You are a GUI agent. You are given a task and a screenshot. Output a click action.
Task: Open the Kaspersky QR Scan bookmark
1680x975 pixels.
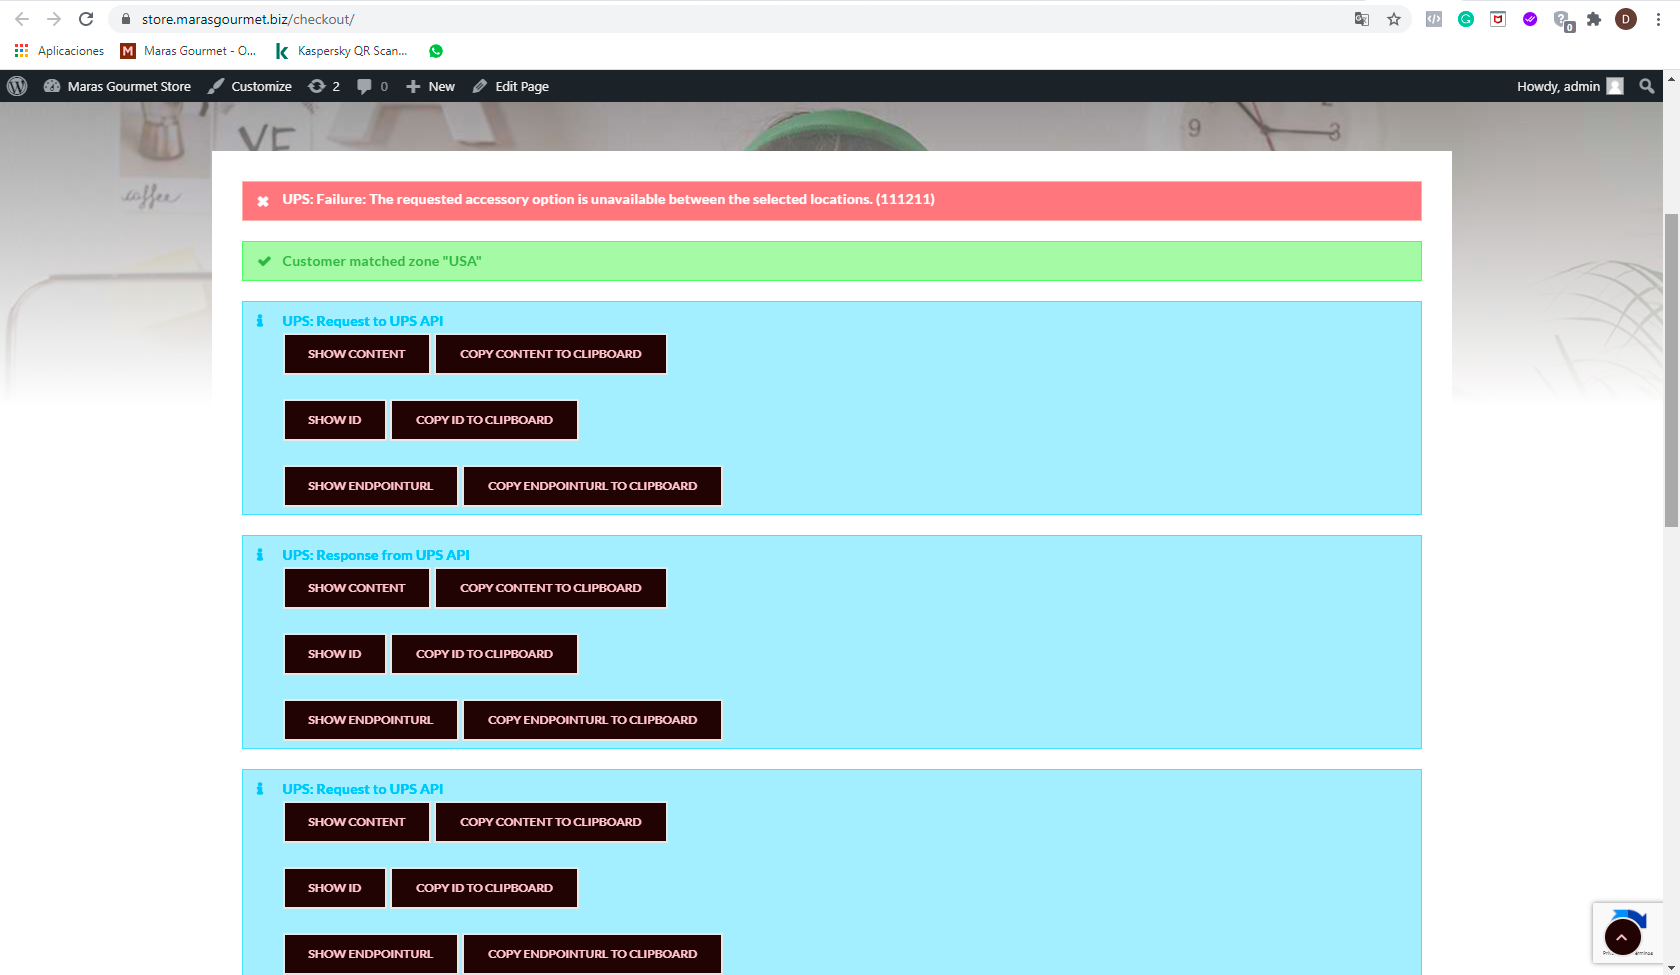pos(341,51)
